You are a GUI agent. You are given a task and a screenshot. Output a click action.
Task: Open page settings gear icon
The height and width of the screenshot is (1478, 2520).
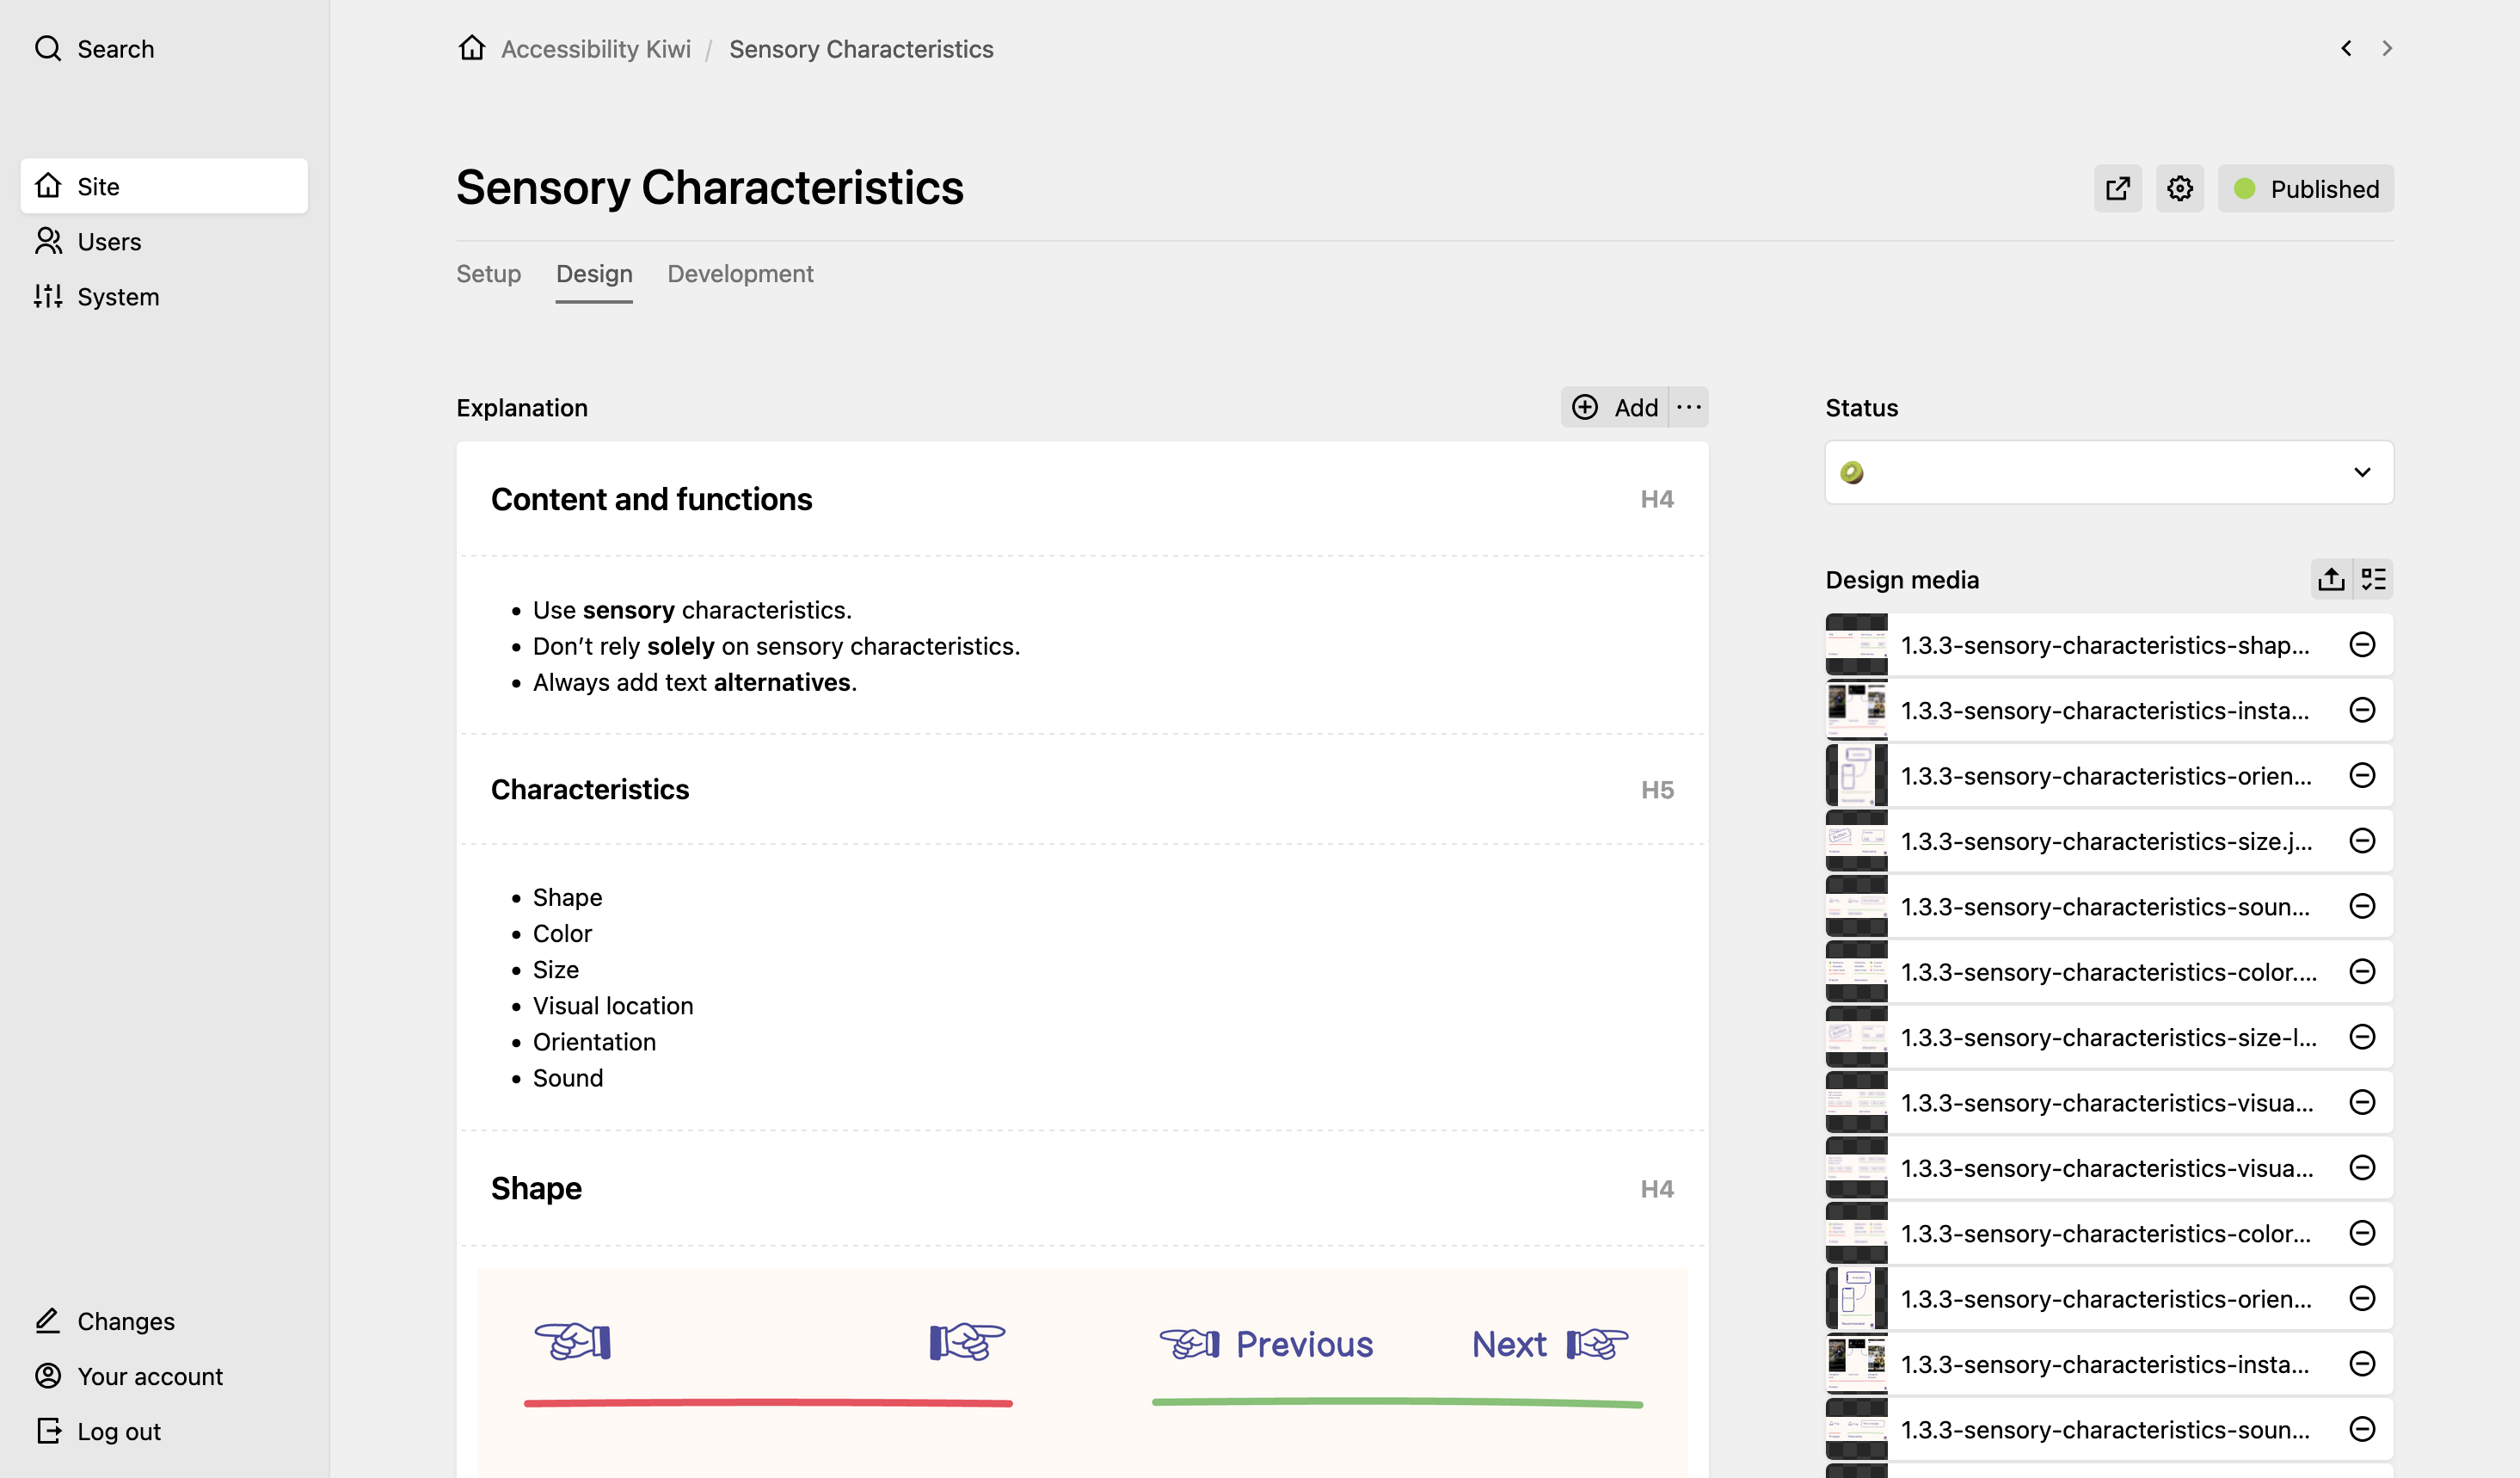point(2179,188)
